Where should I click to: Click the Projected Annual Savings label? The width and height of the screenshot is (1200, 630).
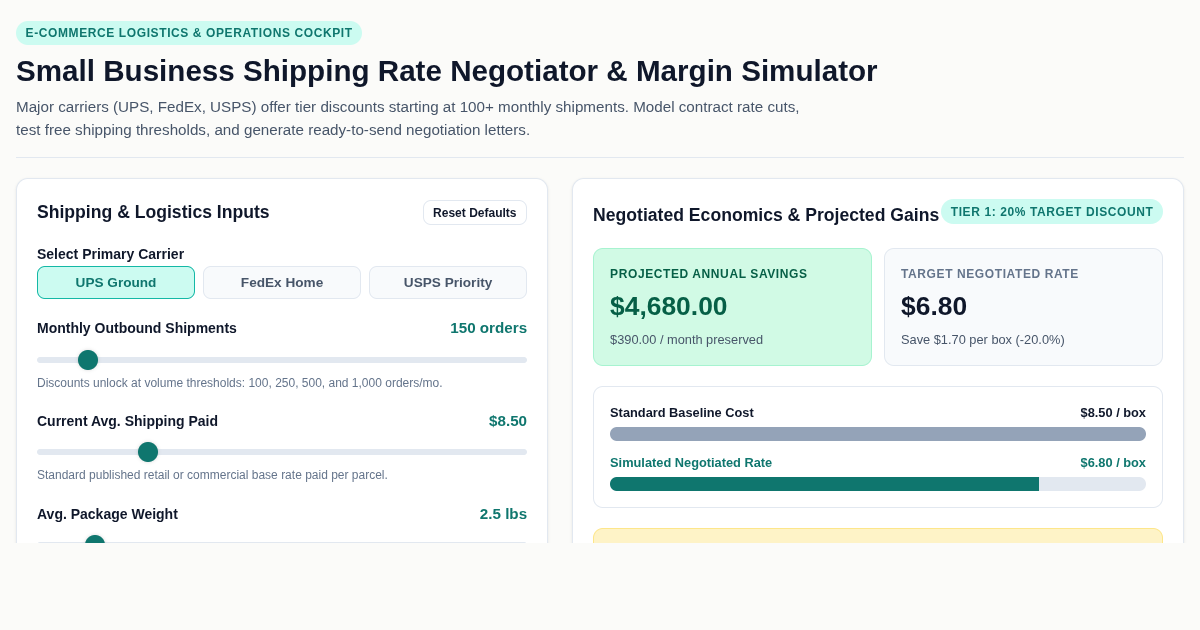coord(709,274)
